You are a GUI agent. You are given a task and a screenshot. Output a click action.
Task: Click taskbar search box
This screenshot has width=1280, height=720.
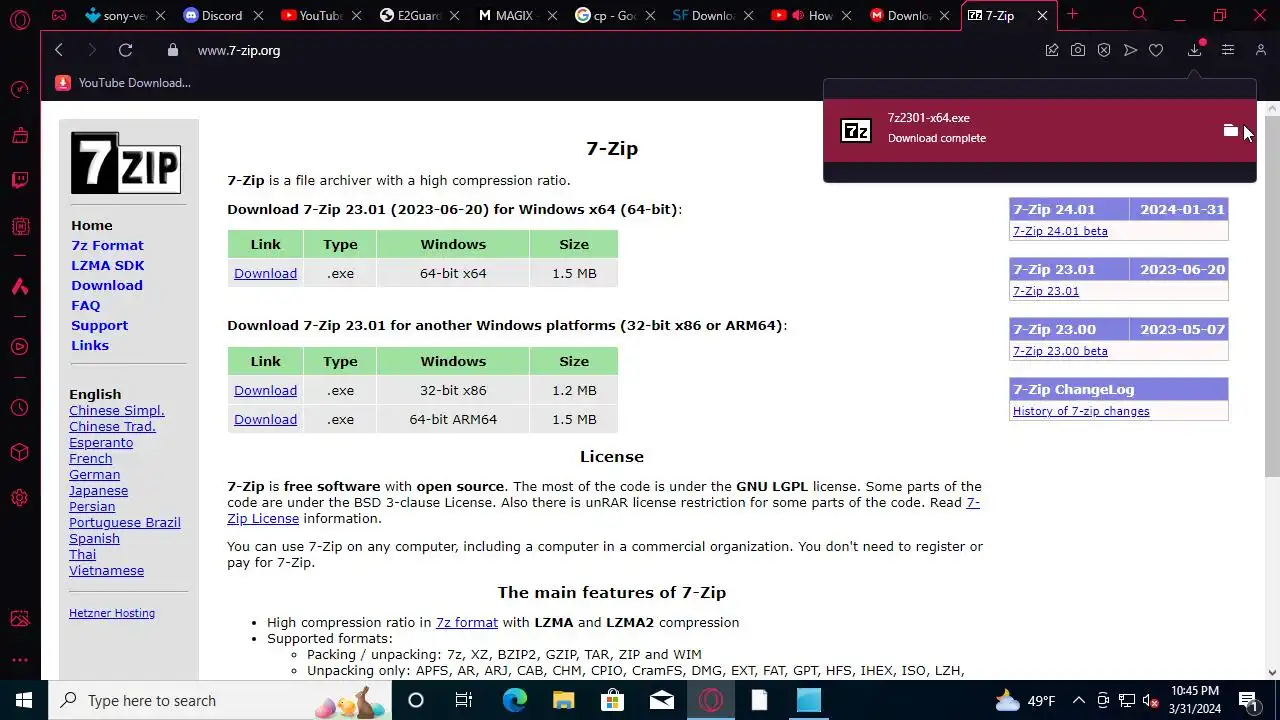220,700
